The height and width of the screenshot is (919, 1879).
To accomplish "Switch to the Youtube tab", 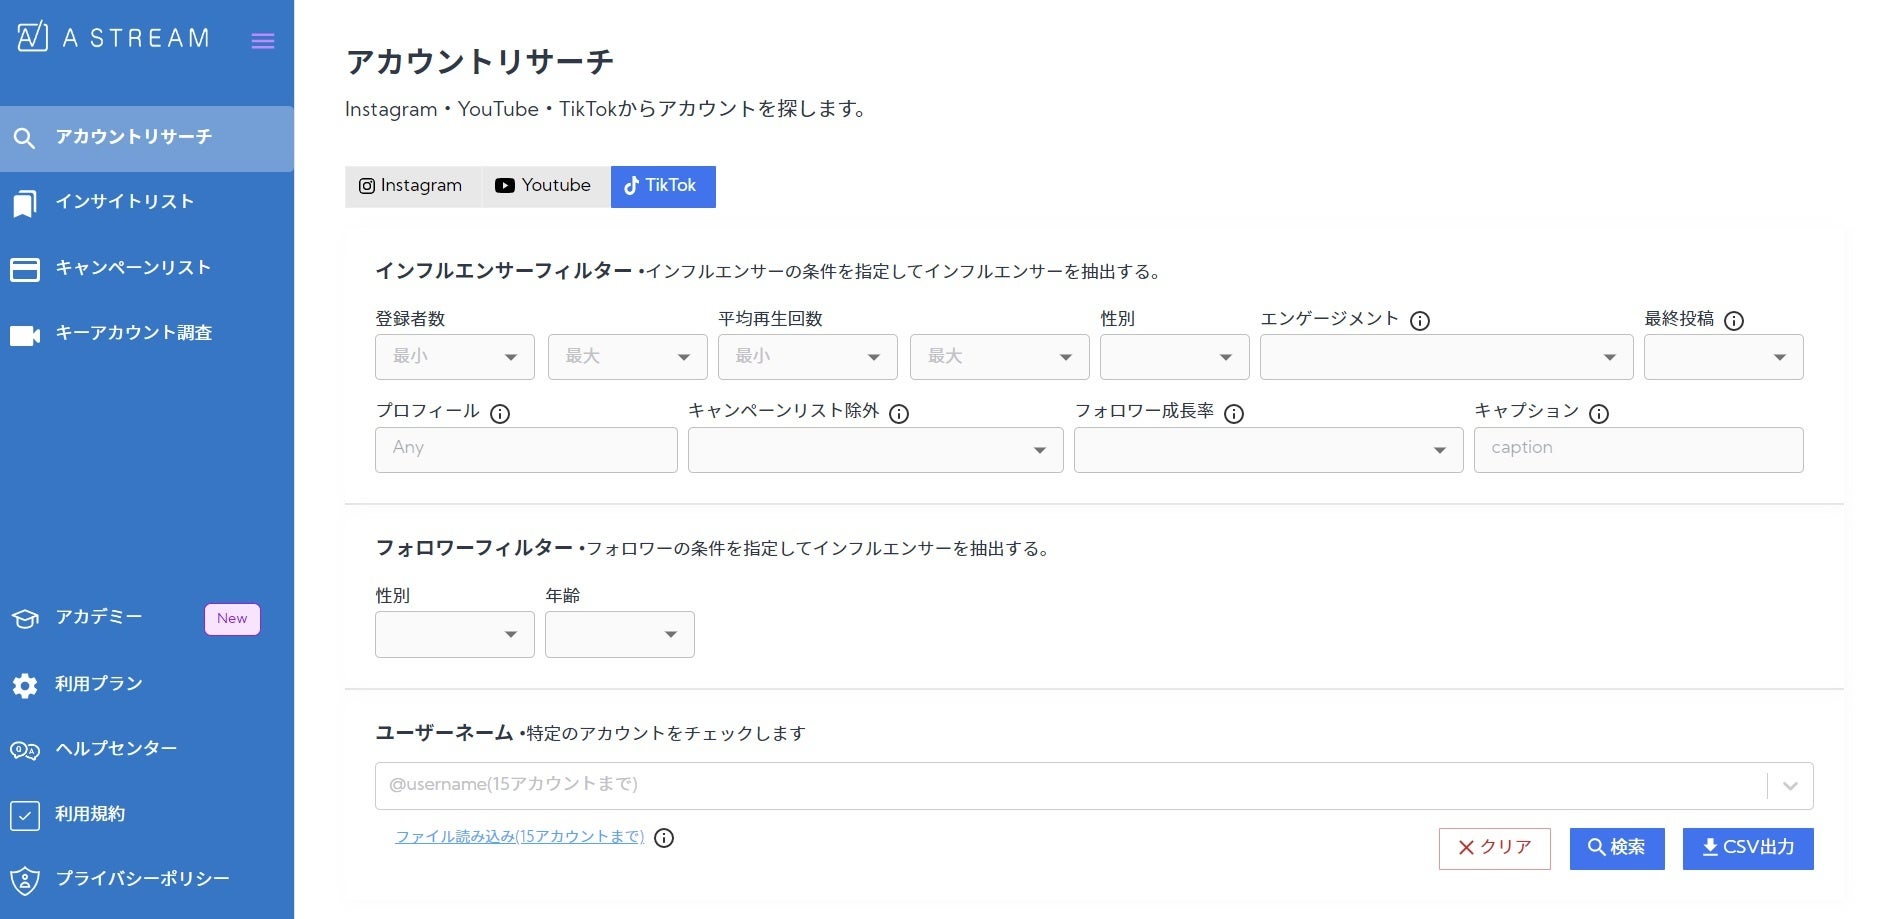I will (x=544, y=186).
